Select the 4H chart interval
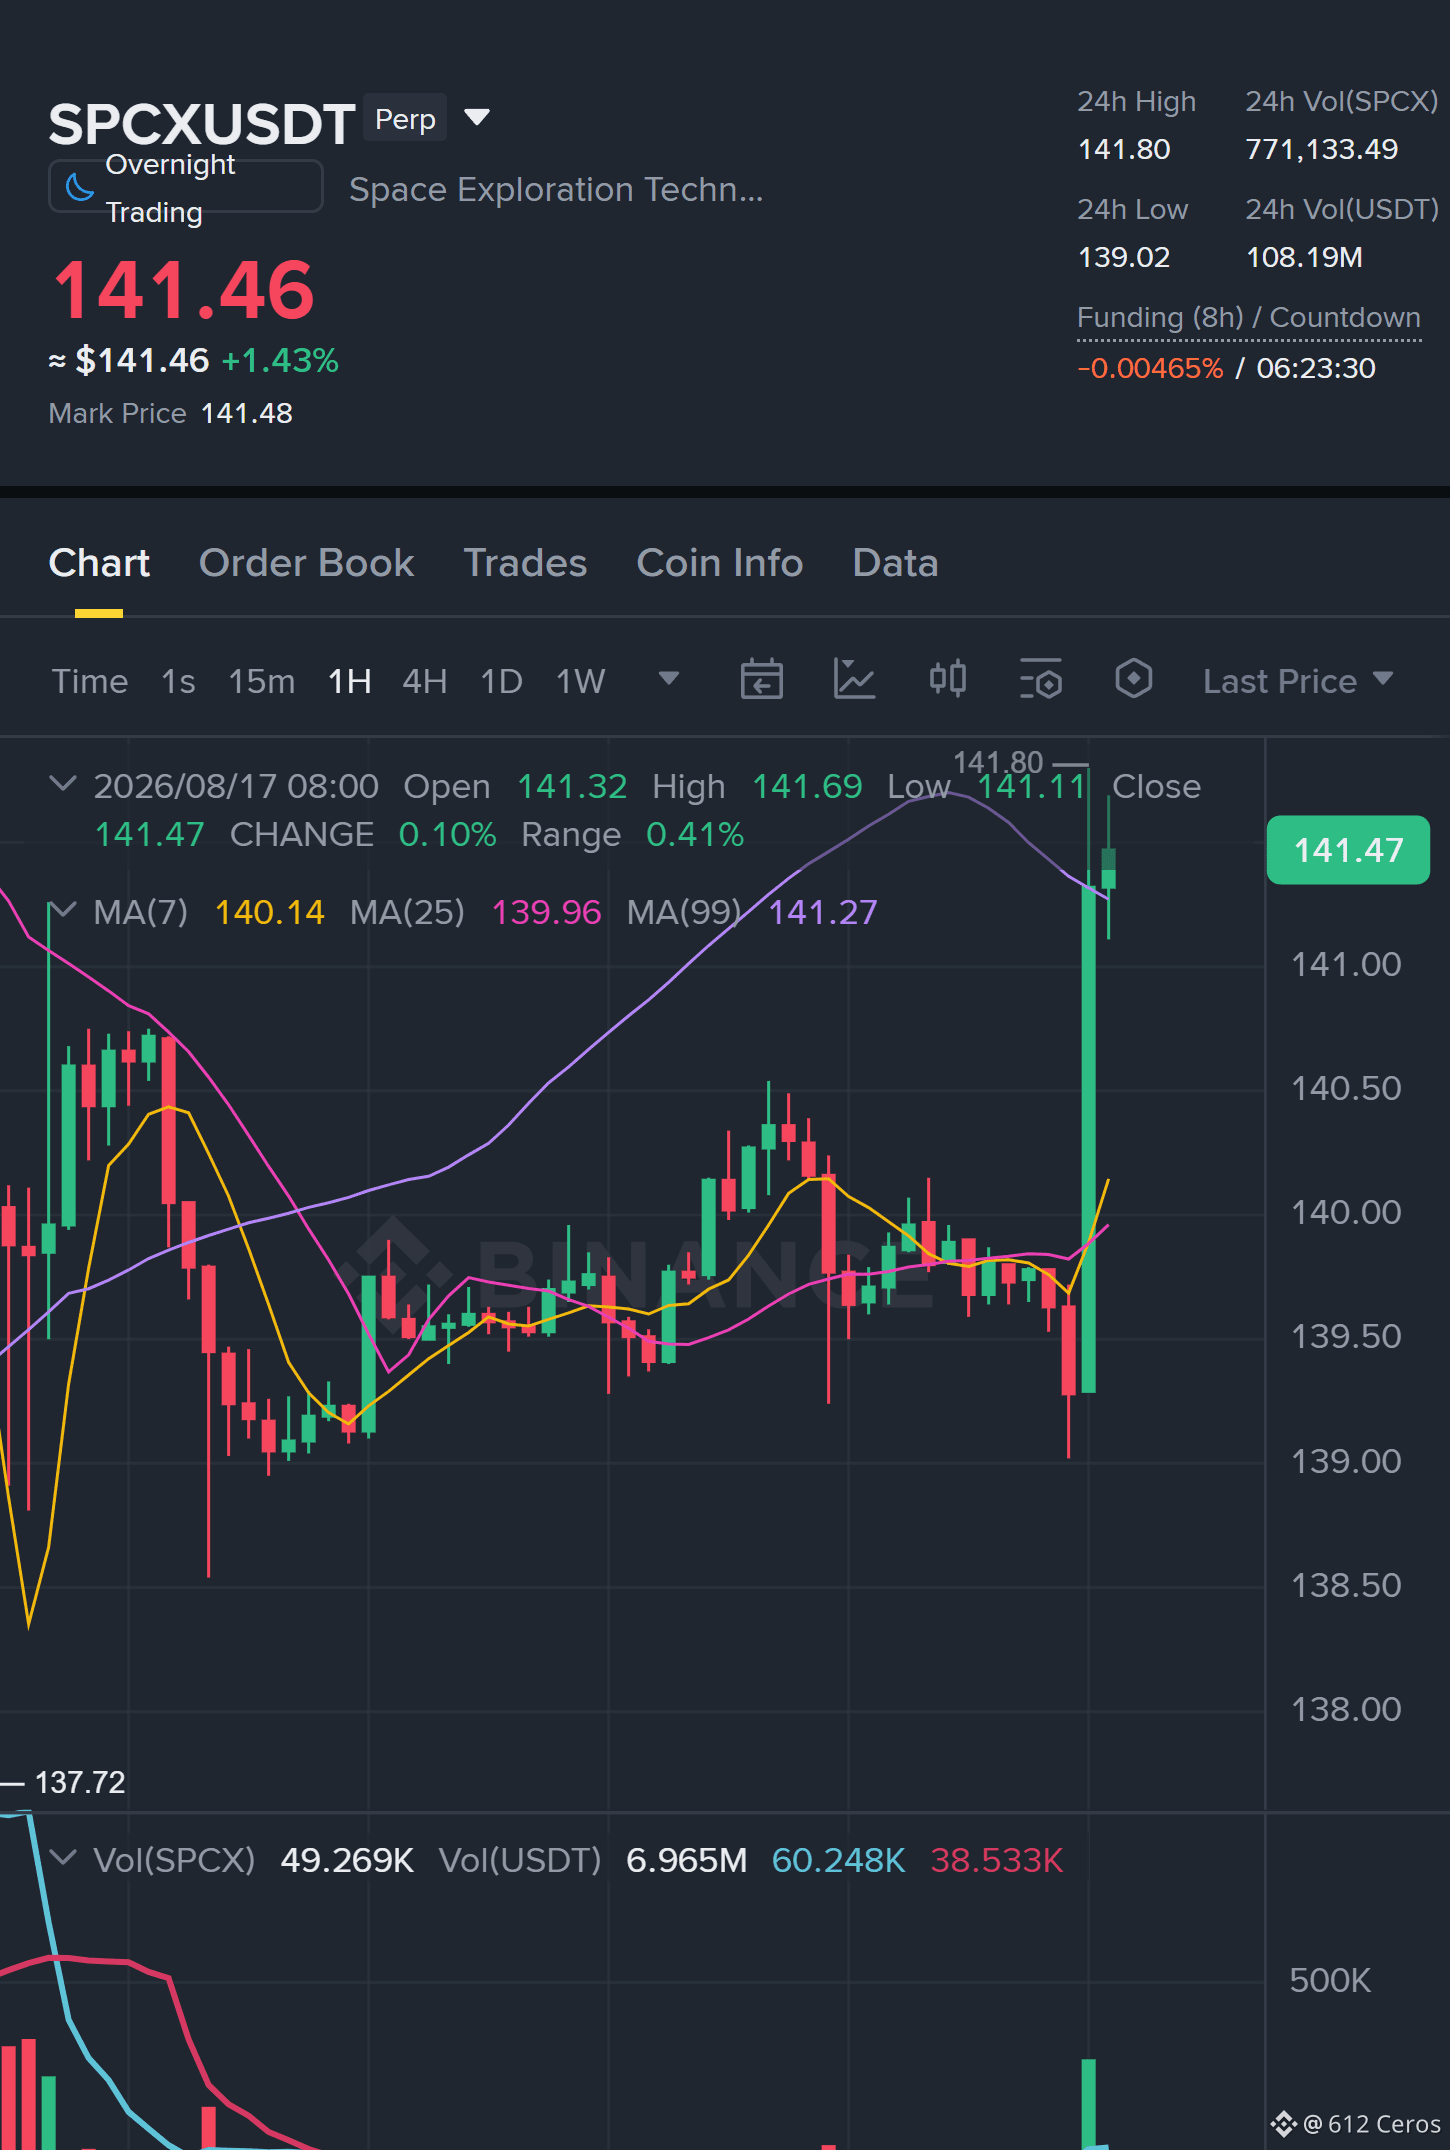This screenshot has height=2150, width=1450. [424, 681]
